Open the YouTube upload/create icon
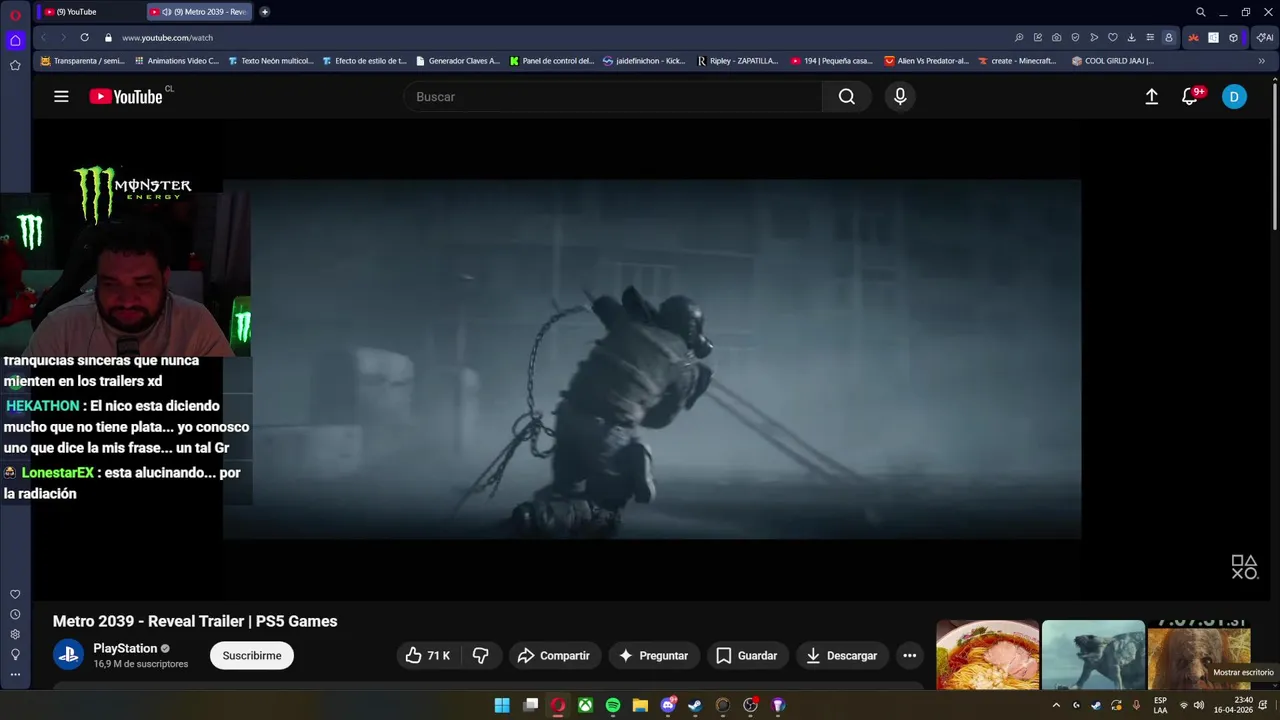Screen dimensions: 1280x720 click(1152, 97)
